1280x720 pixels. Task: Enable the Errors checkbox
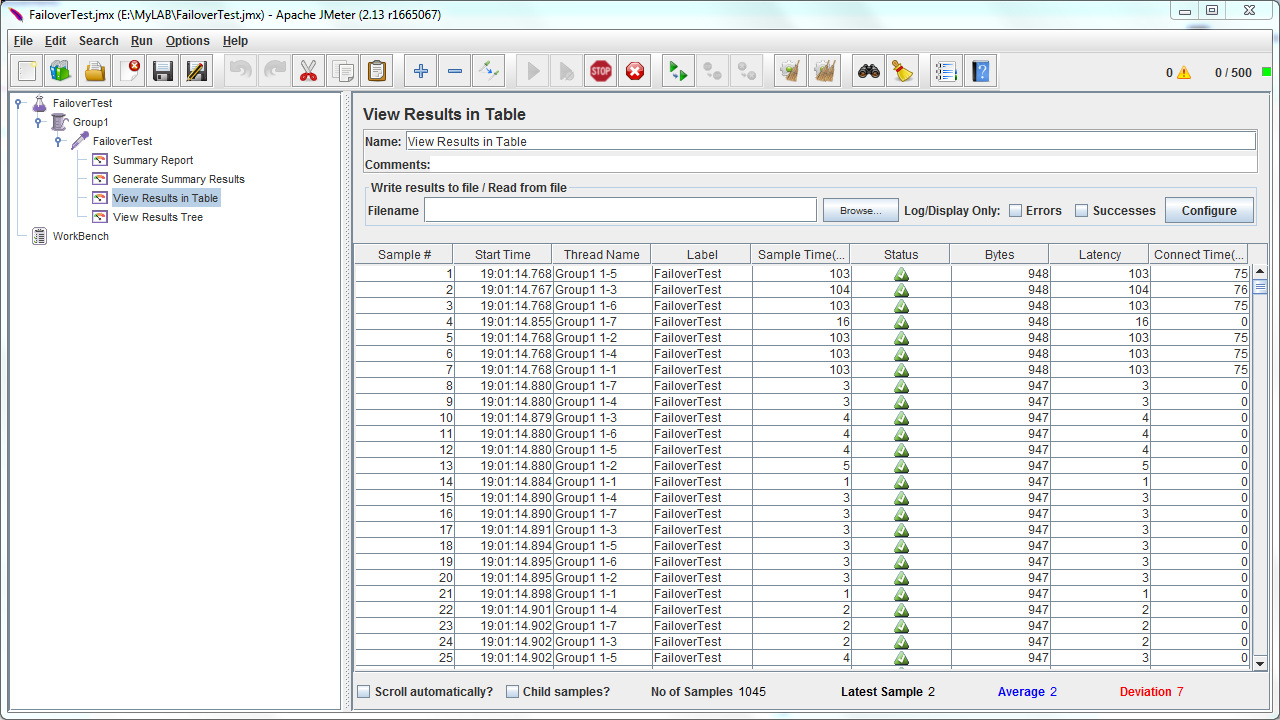click(x=1015, y=211)
